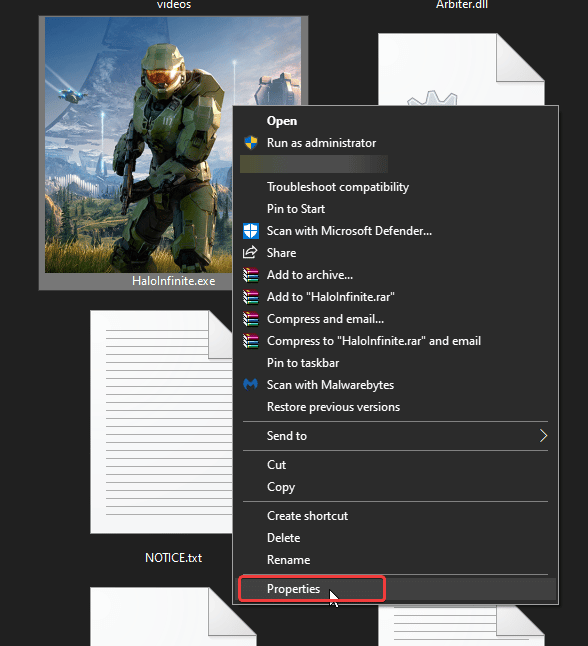The height and width of the screenshot is (646, 588).
Task: Open Properties for HaloInfinite.exe
Action: click(293, 589)
